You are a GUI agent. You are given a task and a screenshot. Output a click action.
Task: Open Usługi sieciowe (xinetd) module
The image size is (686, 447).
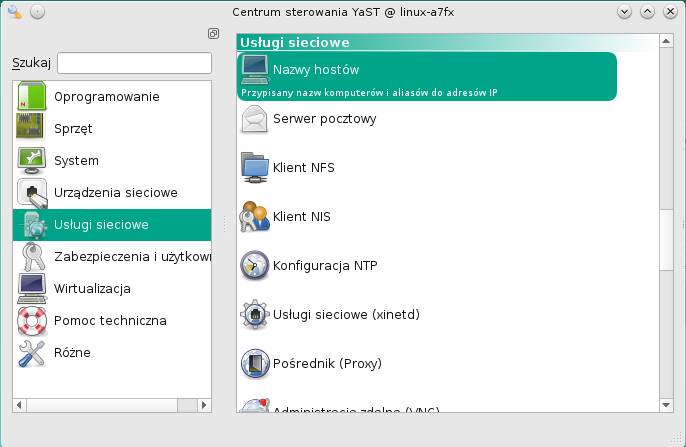[345, 314]
